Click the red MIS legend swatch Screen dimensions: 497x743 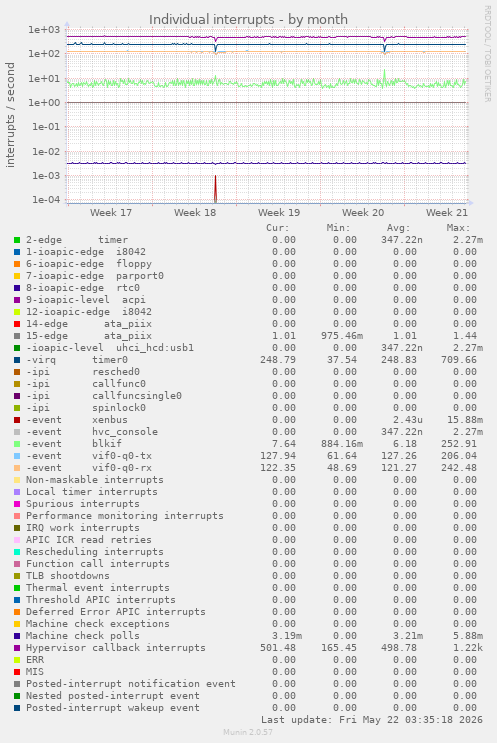tap(17, 672)
